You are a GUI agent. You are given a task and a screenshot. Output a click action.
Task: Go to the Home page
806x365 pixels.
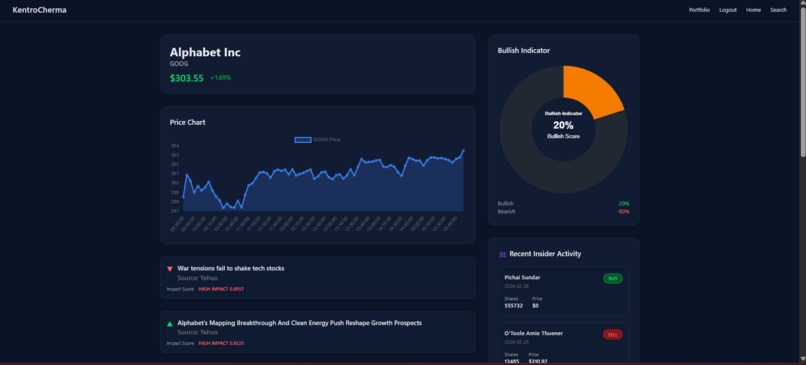tap(754, 10)
